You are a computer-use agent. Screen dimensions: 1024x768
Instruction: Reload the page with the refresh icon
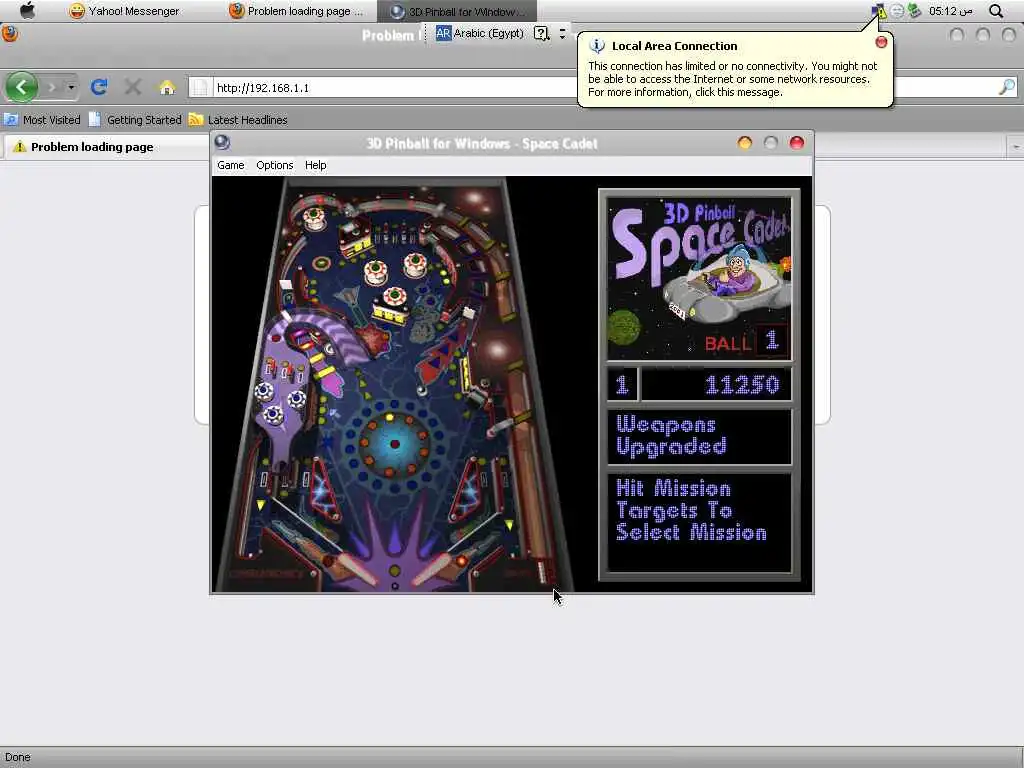click(99, 87)
